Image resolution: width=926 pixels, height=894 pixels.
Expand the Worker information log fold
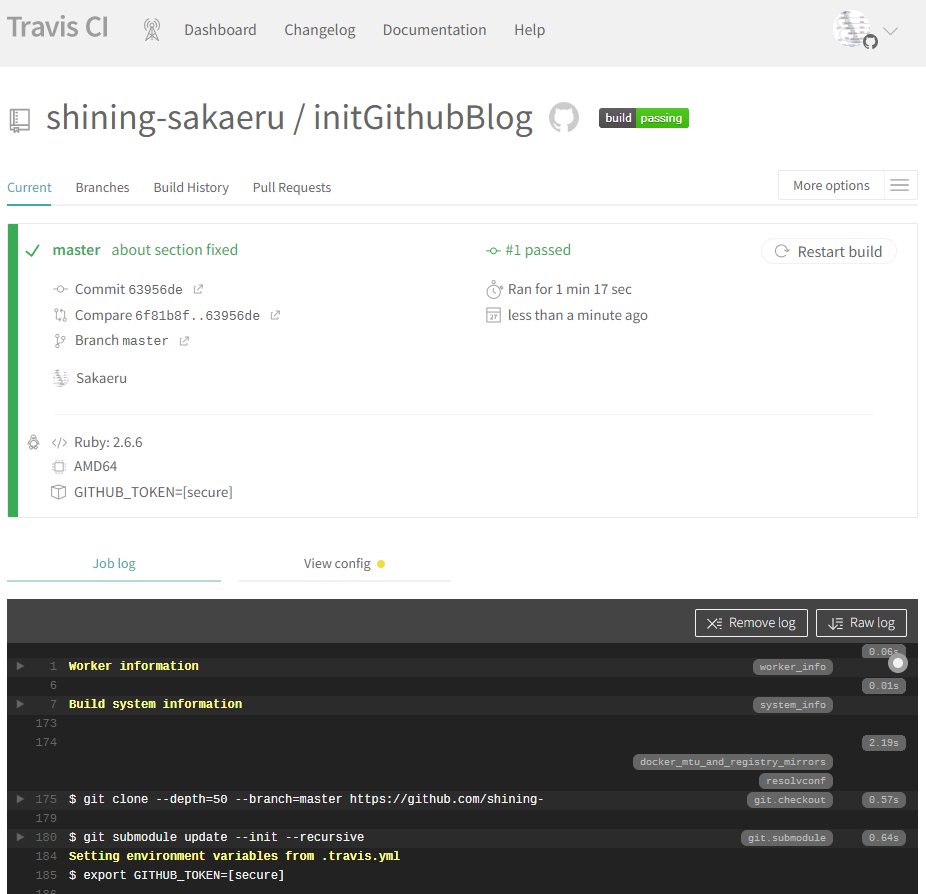click(x=20, y=666)
